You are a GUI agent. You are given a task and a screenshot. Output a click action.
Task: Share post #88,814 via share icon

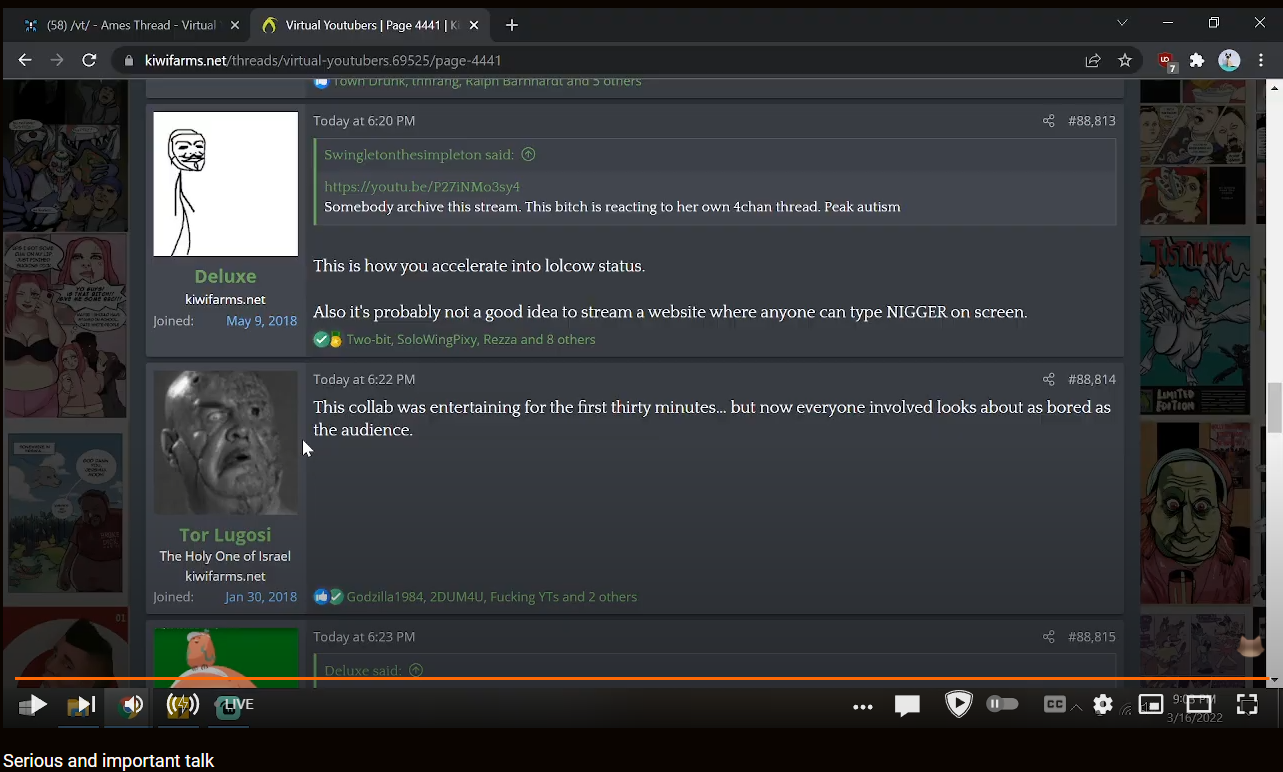pos(1048,380)
